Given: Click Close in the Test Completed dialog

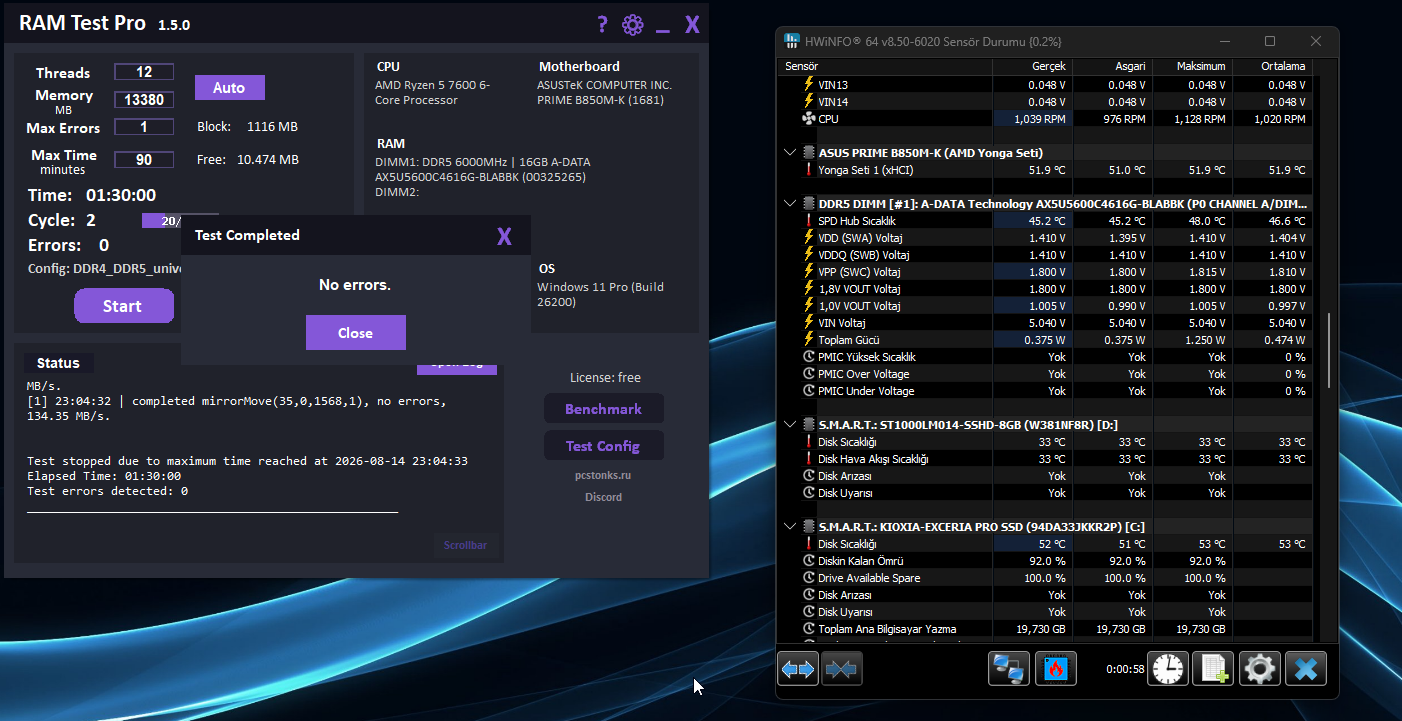Looking at the screenshot, I should pos(355,333).
